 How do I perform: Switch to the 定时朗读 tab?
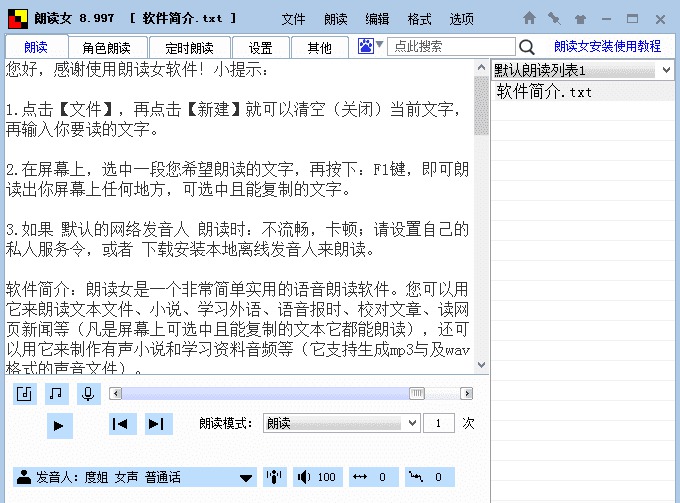click(190, 48)
